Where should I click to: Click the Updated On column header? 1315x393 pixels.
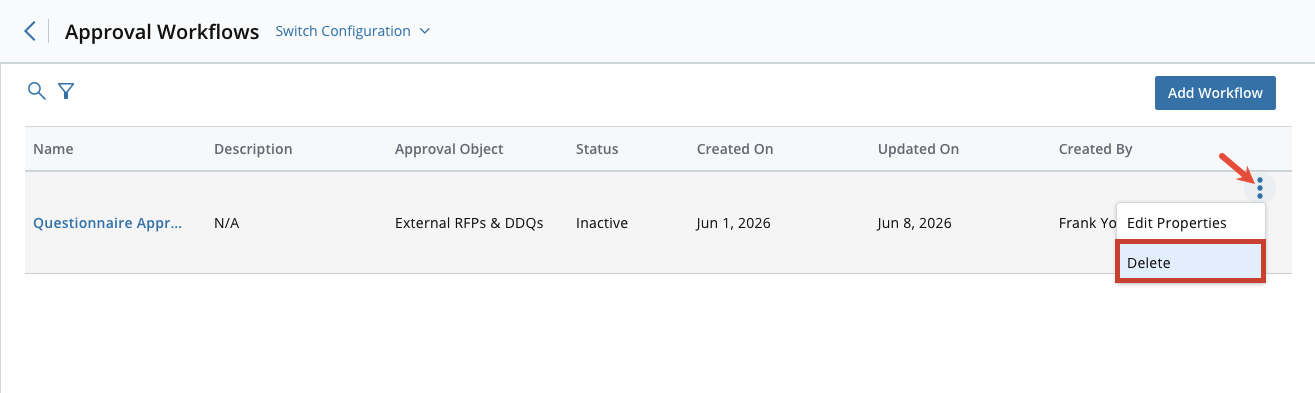[x=918, y=149]
